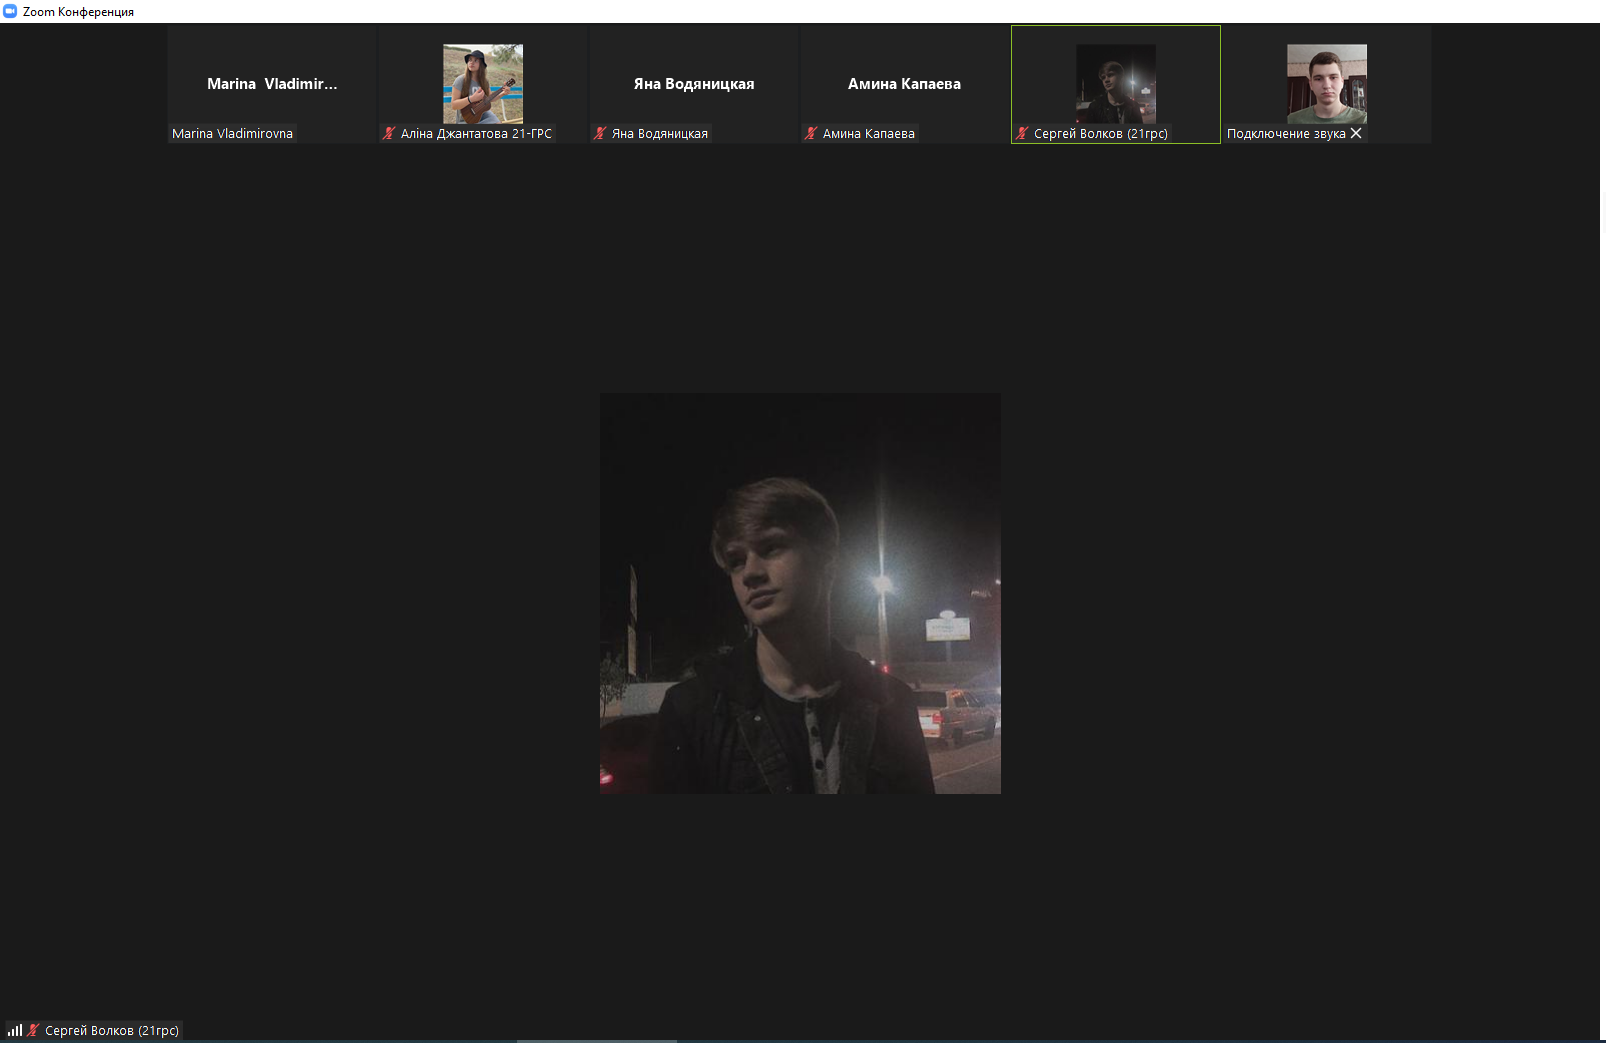Select Яна Водяницкая's participant tile
This screenshot has height=1043, width=1606.
coord(694,84)
